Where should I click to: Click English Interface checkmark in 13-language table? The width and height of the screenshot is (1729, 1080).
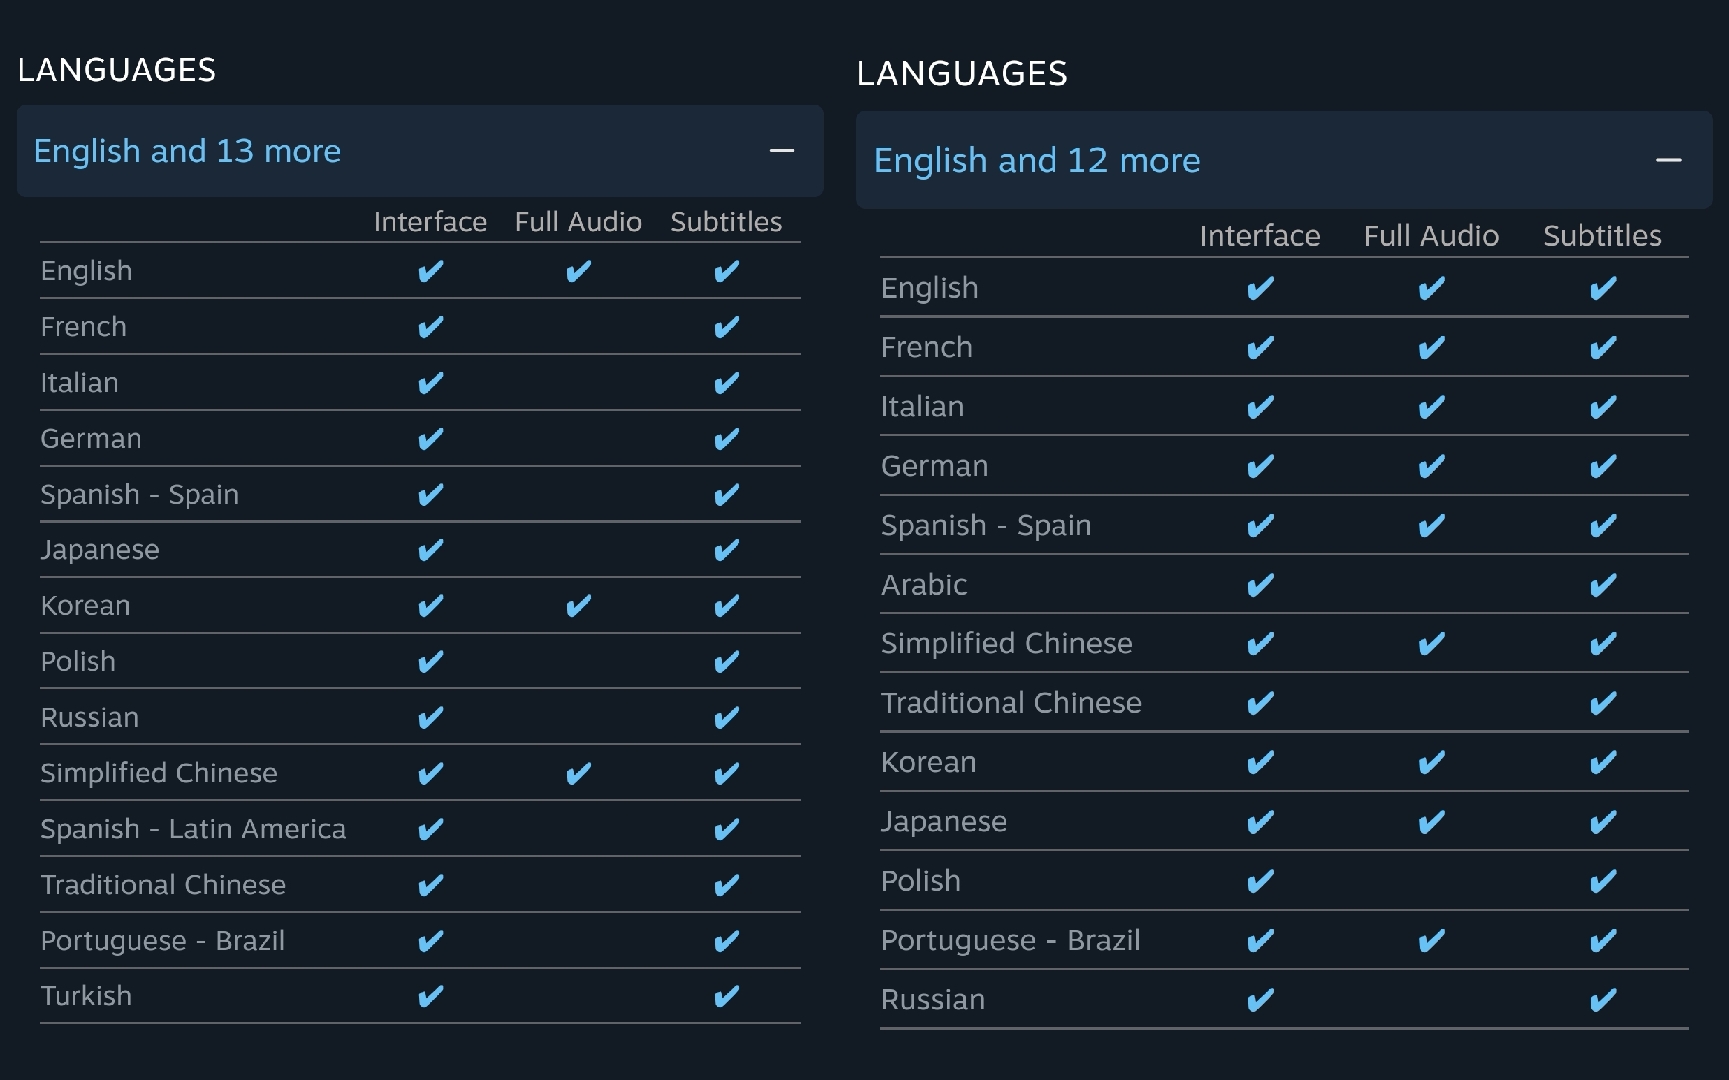(430, 271)
